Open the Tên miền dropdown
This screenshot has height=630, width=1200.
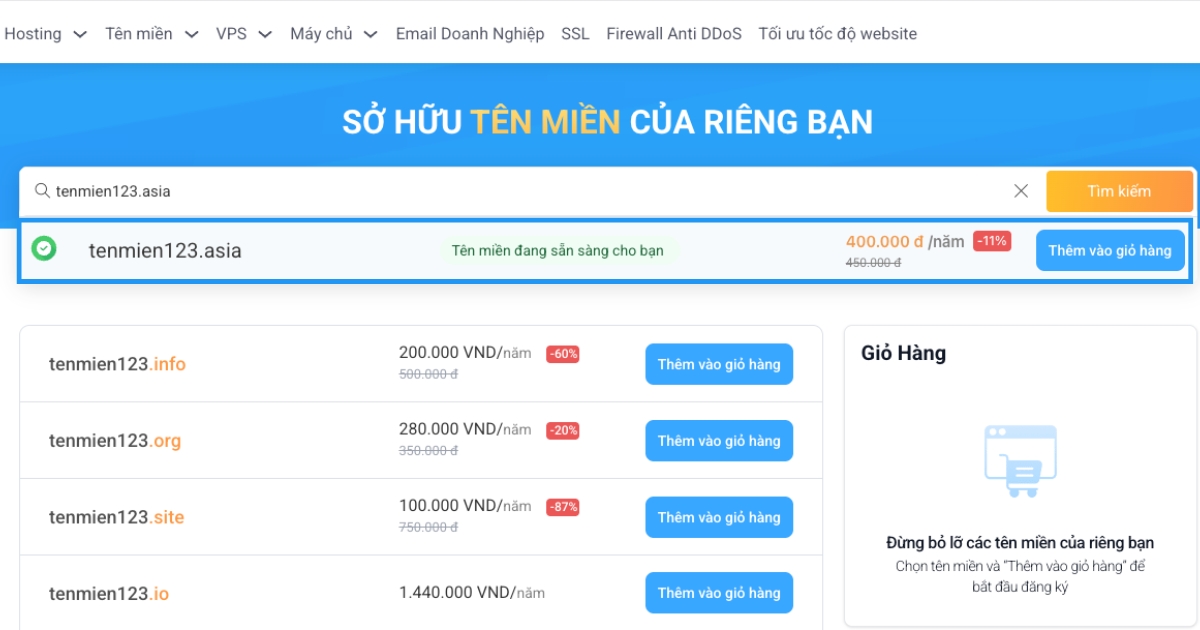pos(149,33)
